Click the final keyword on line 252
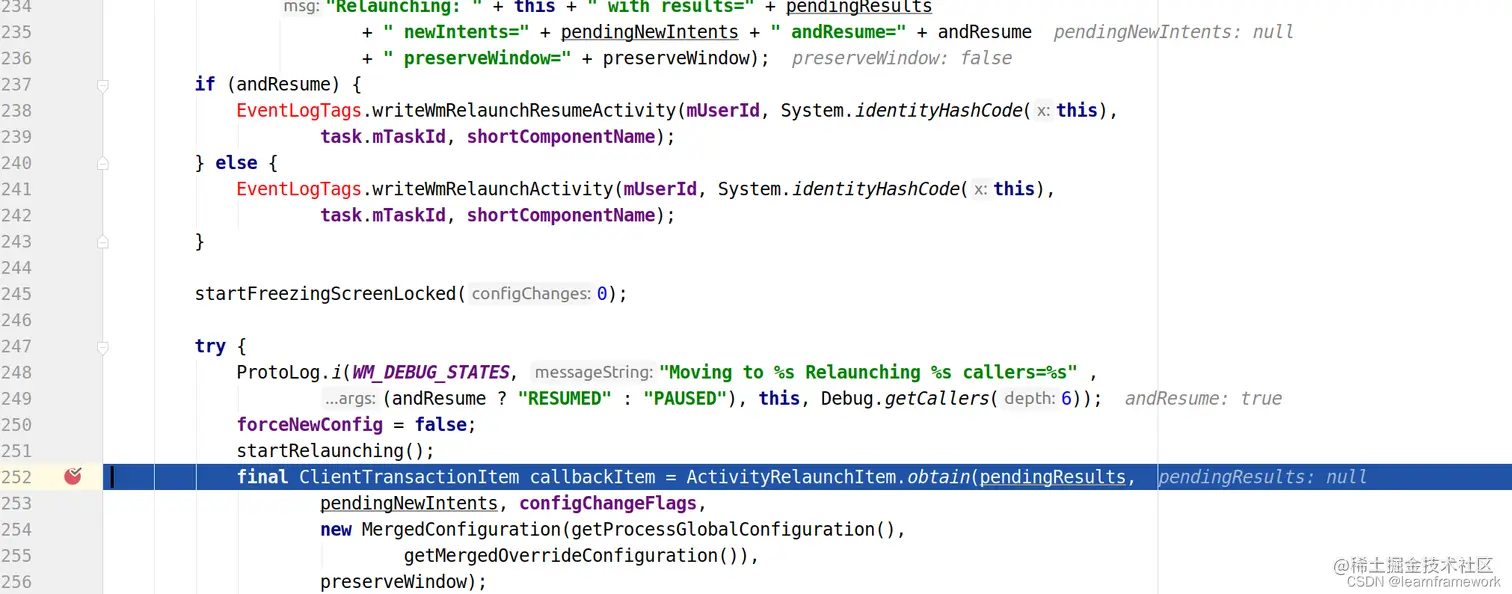 pyautogui.click(x=263, y=477)
